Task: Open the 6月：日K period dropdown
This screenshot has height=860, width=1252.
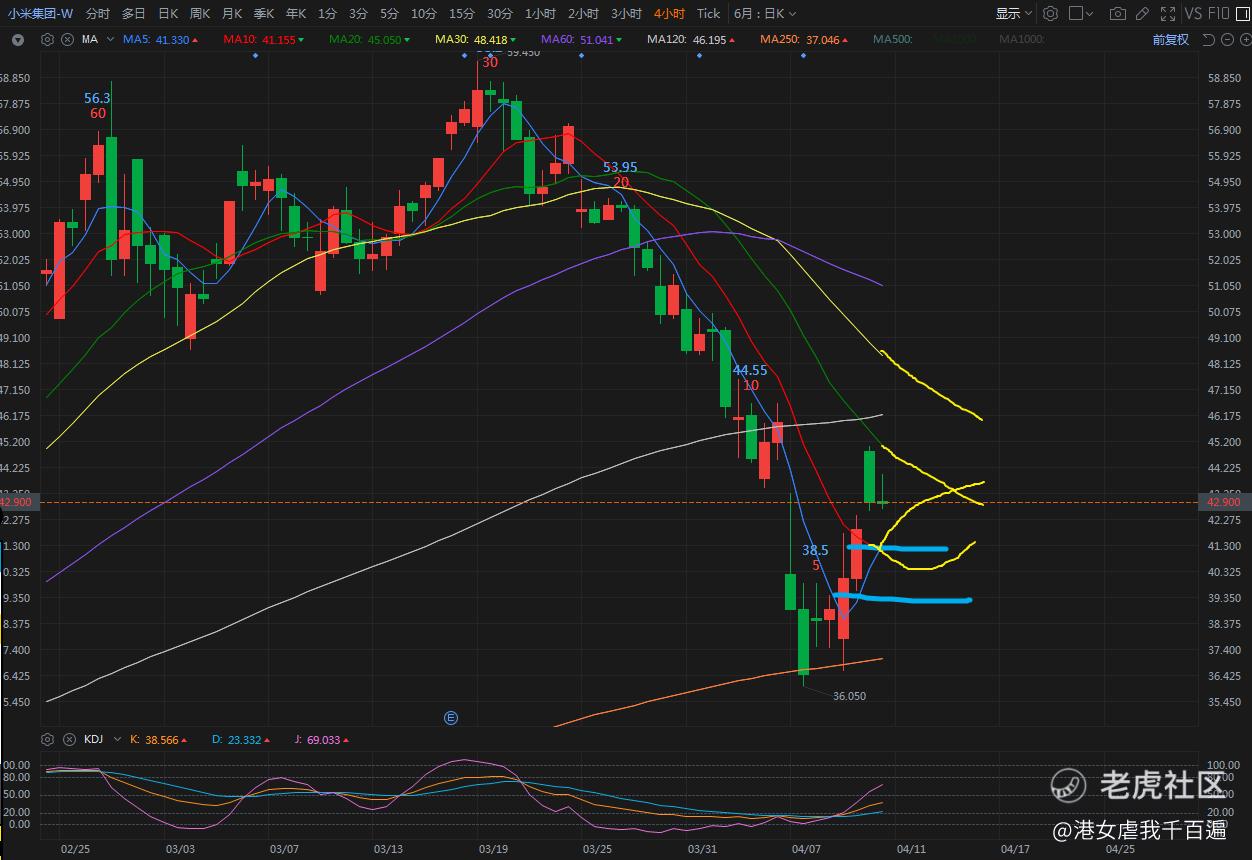Action: 765,13
